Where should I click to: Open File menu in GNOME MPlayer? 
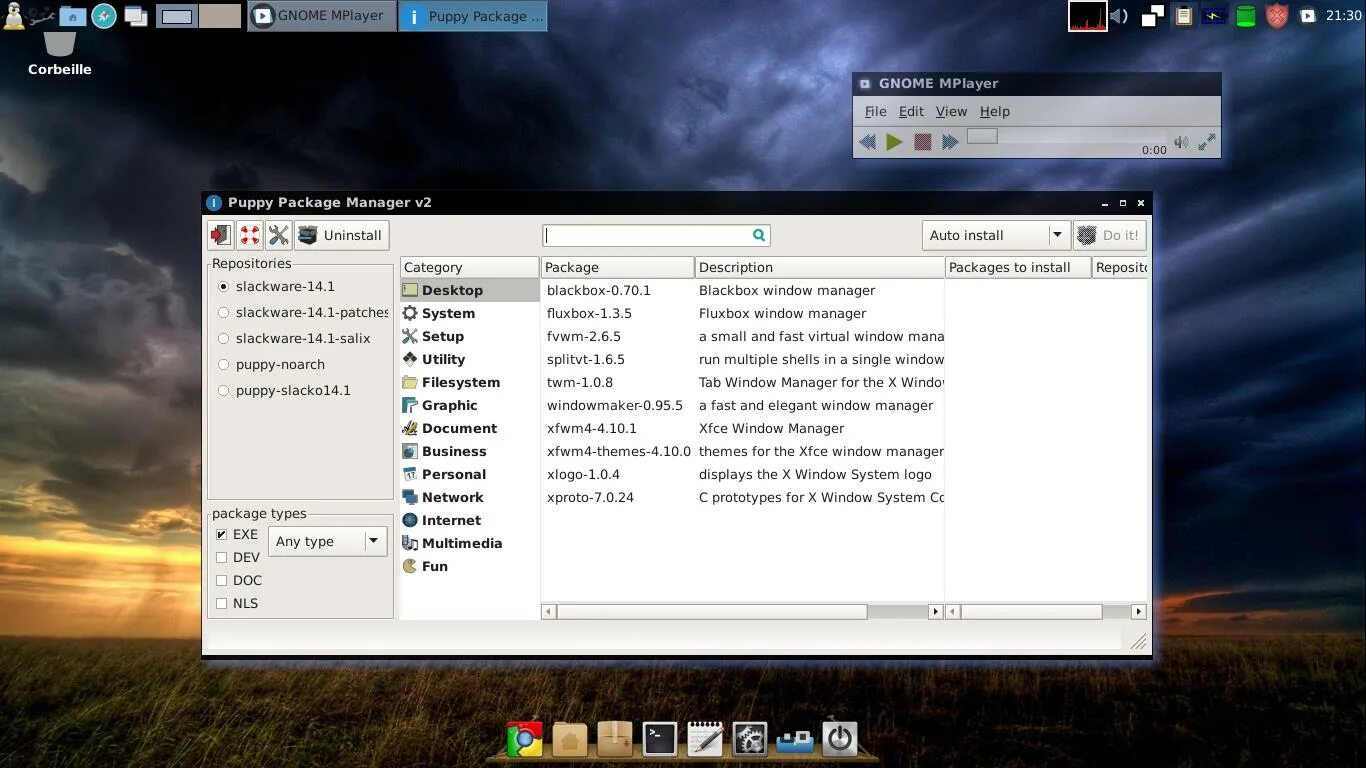(x=876, y=111)
